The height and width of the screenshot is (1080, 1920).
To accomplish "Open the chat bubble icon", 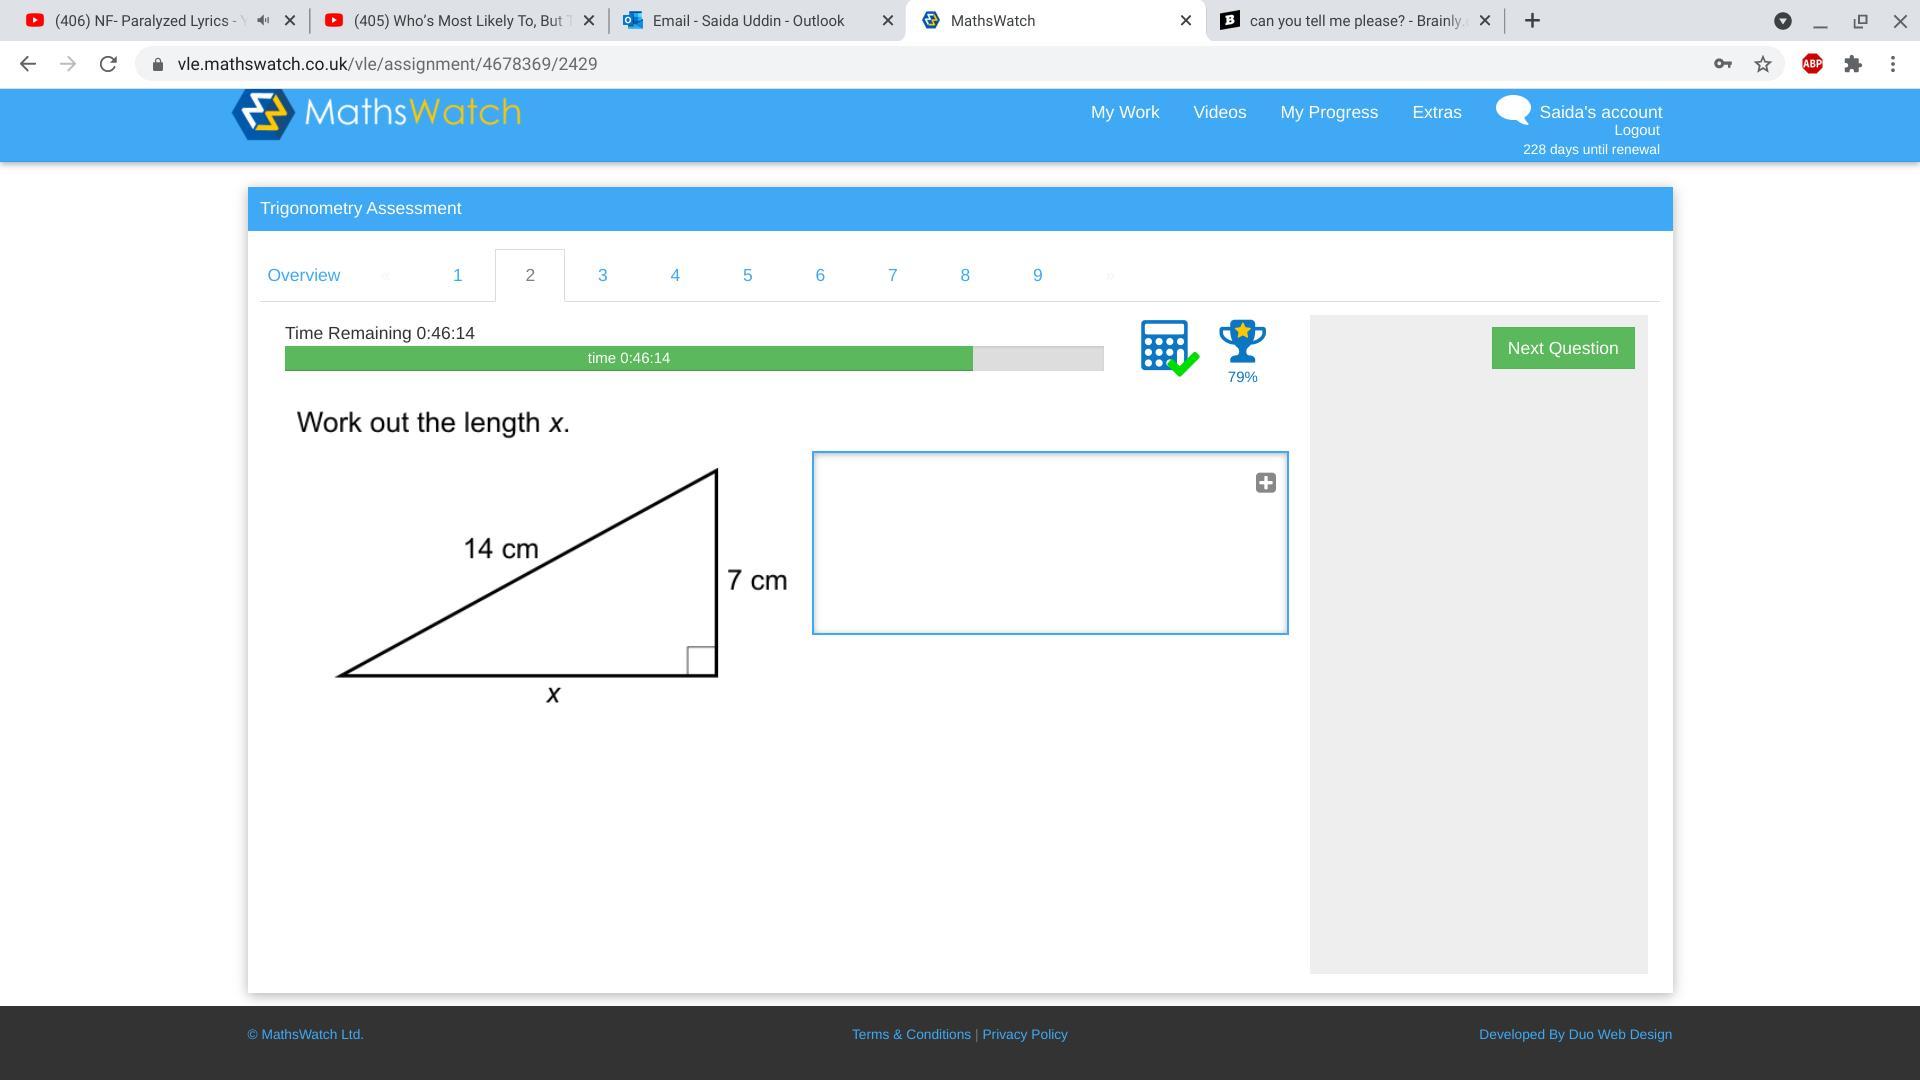I will click(x=1513, y=110).
